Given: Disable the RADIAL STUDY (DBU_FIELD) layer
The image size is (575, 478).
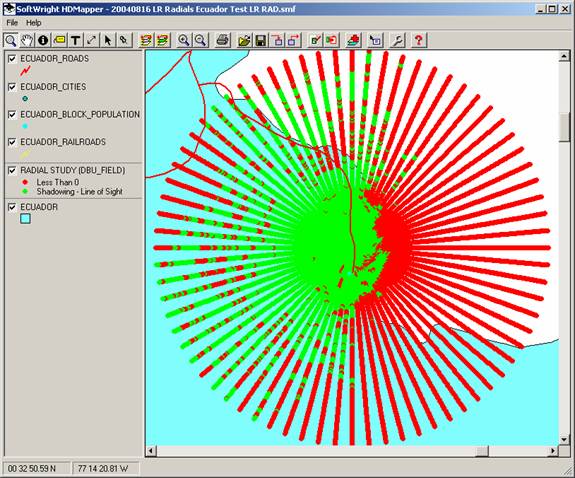Looking at the screenshot, I should [12, 170].
